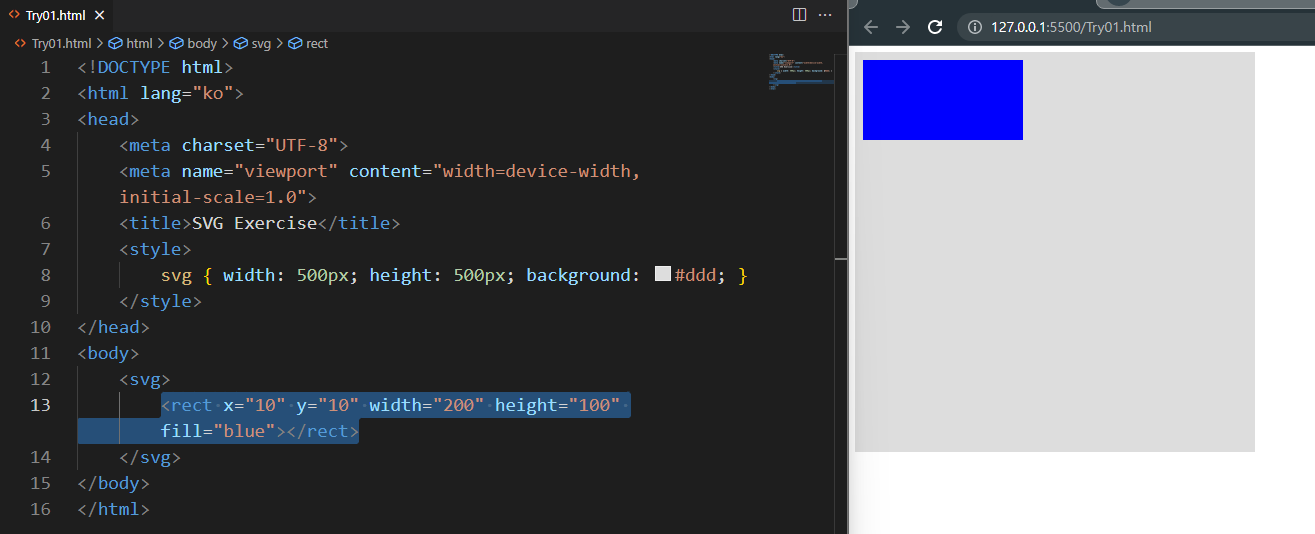Click the Split Editor Right icon
Screen dimensions: 1315x534
(799, 15)
